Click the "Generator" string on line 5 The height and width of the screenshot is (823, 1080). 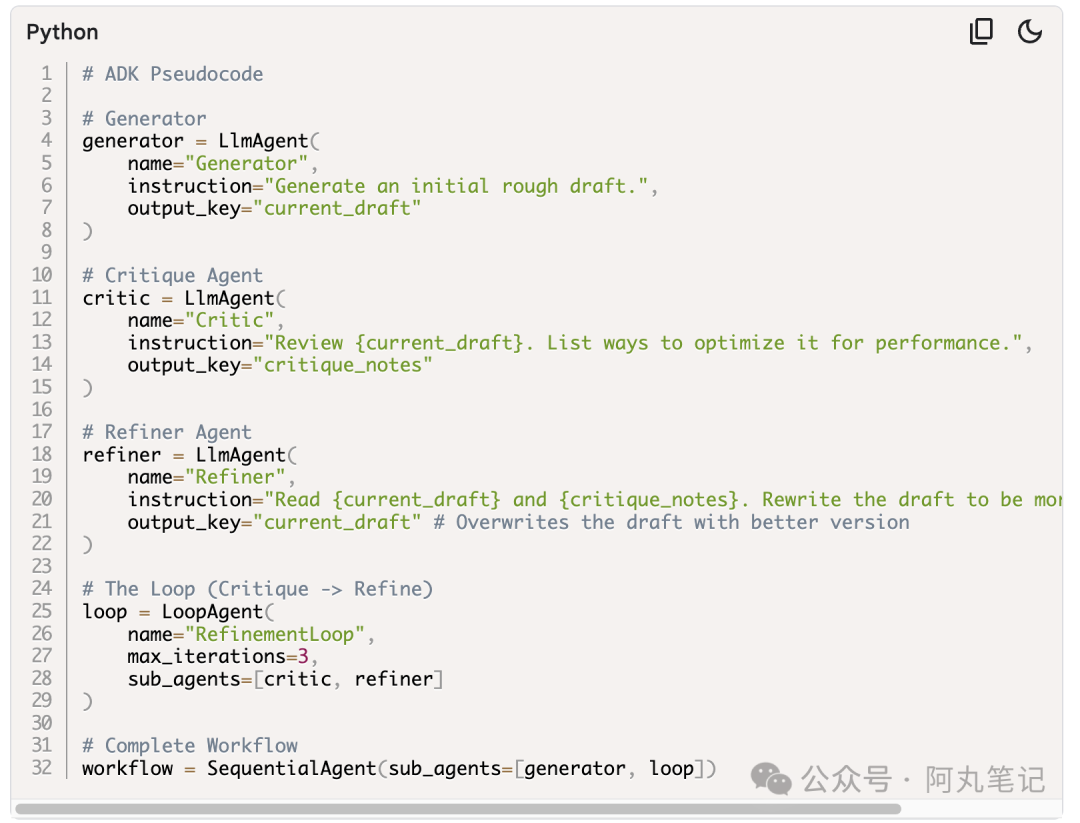(x=246, y=163)
